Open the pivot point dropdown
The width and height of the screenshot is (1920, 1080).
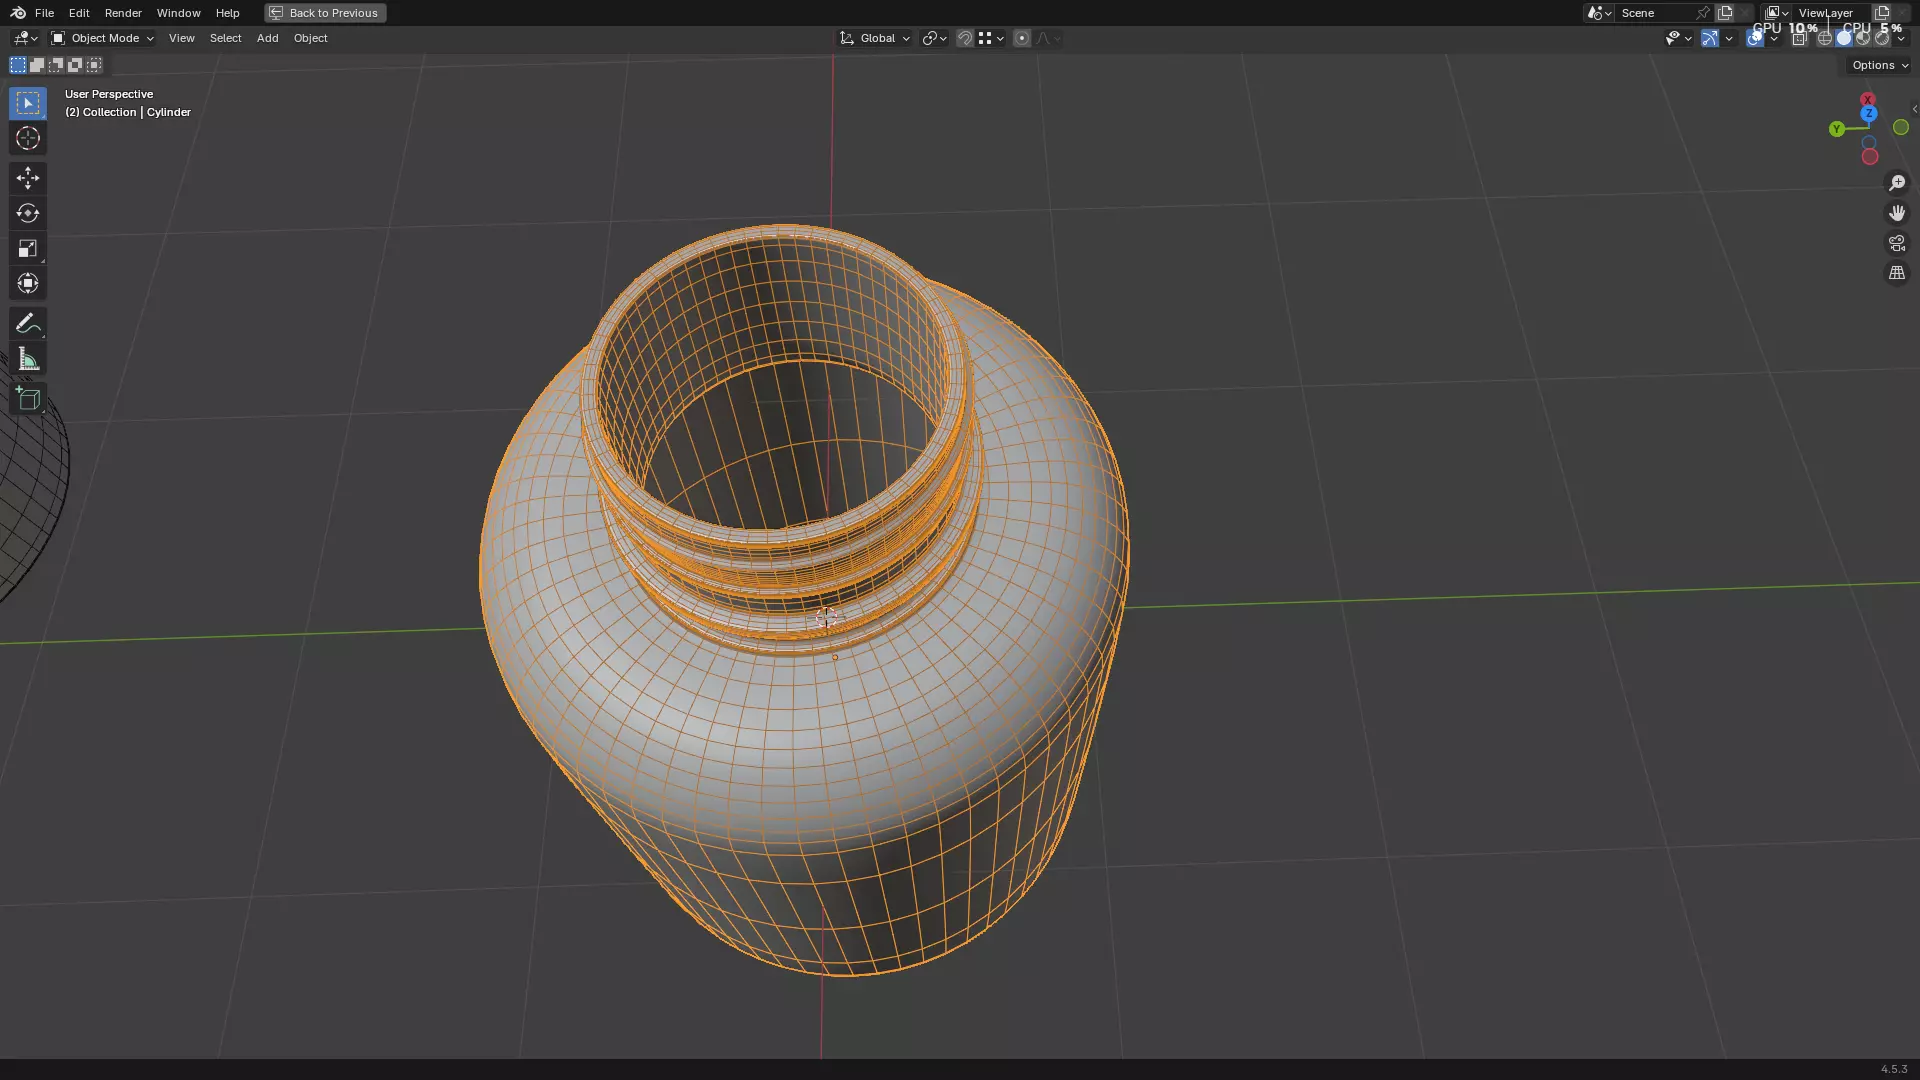pos(934,38)
